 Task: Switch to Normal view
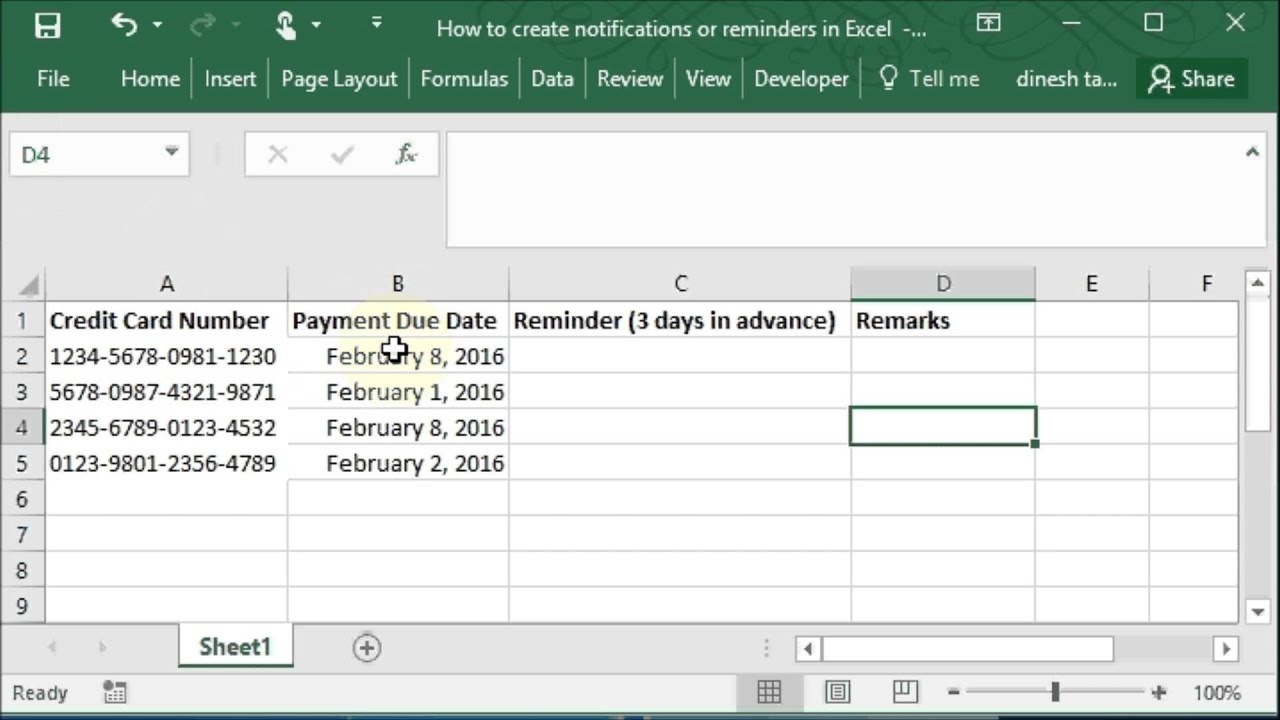(x=769, y=692)
